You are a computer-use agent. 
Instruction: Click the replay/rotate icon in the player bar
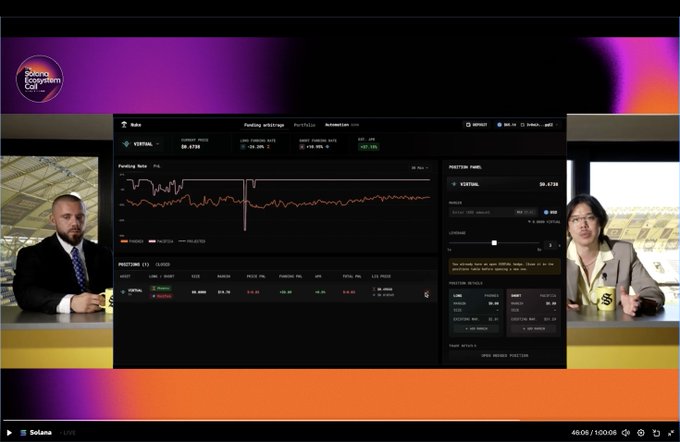tap(656, 432)
